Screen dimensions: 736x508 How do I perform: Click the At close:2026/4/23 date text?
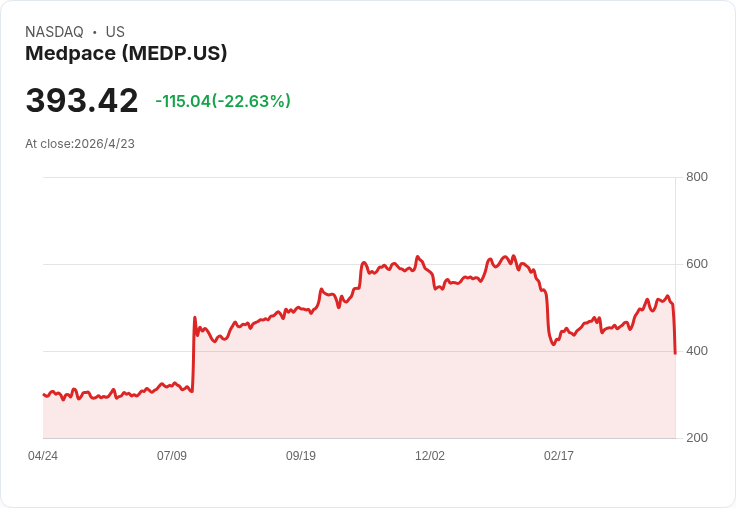pyautogui.click(x=80, y=144)
